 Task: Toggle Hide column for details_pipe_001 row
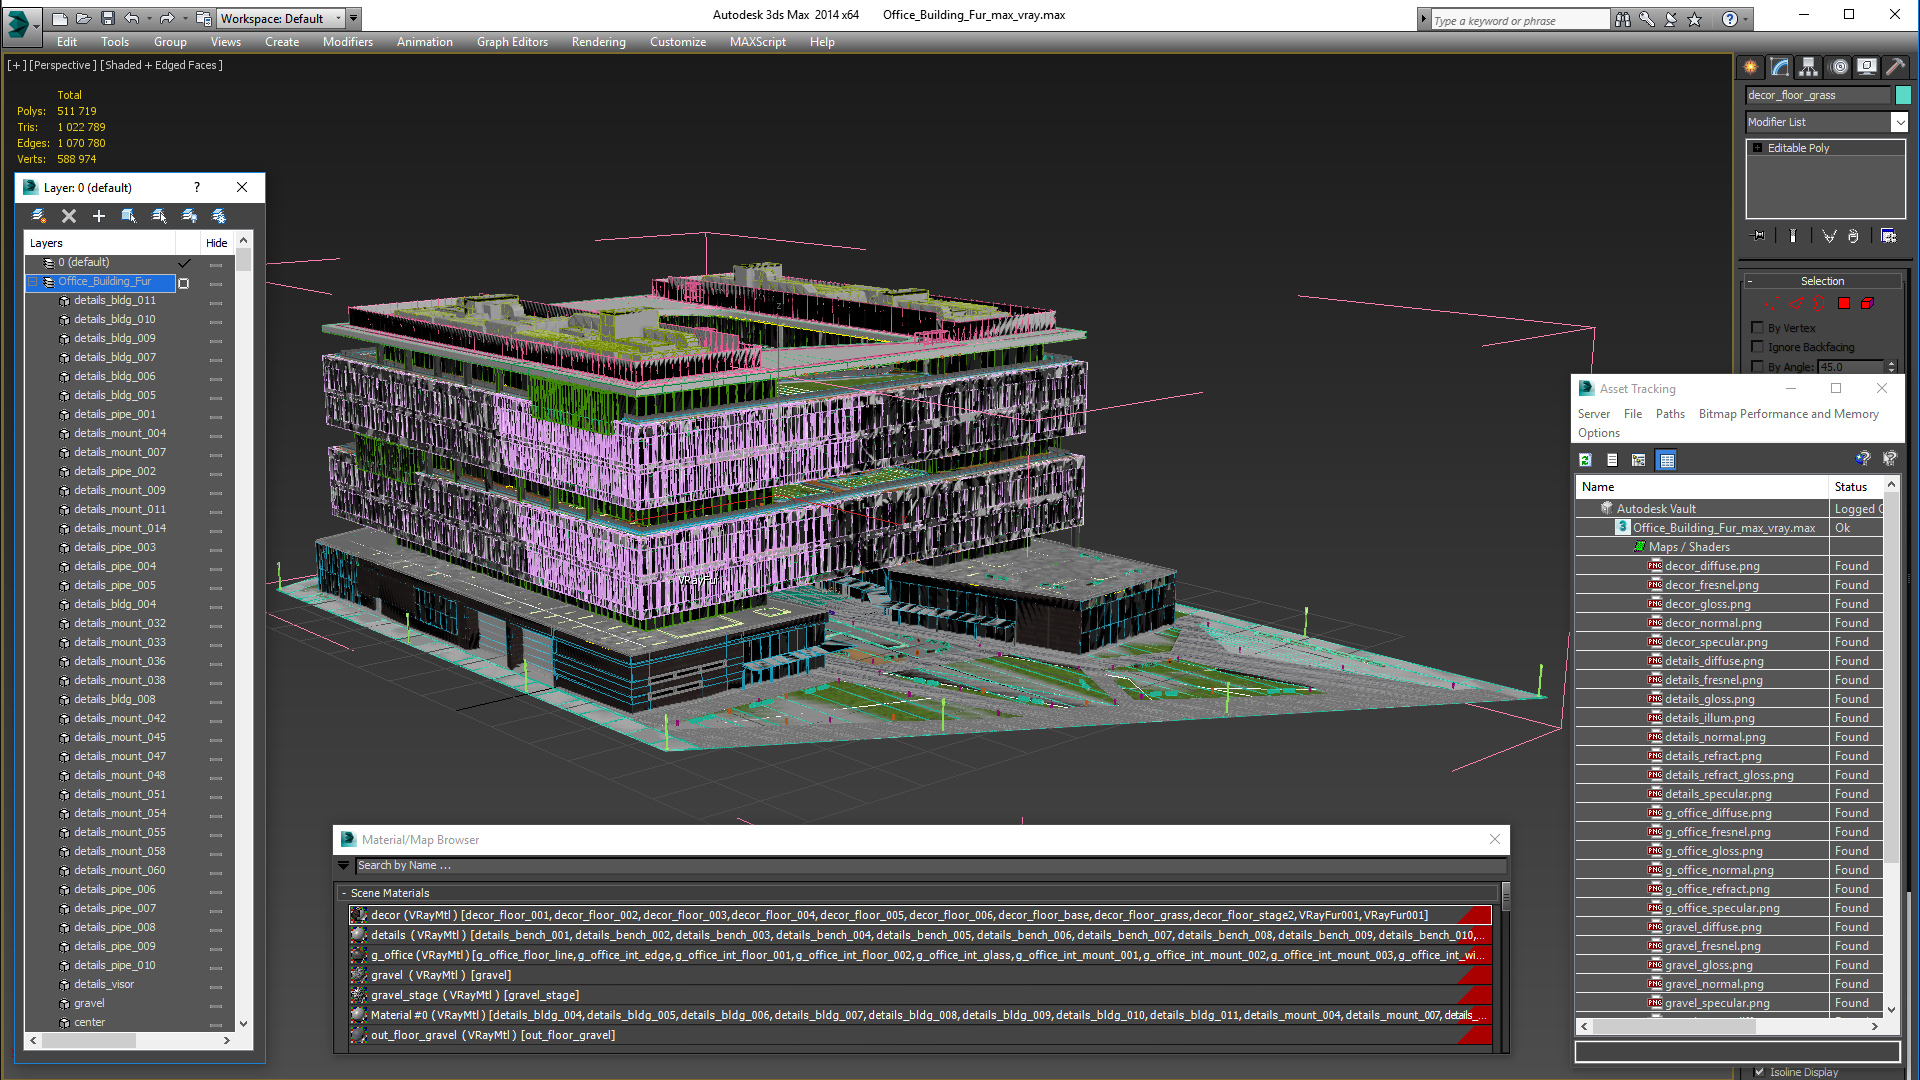(216, 415)
